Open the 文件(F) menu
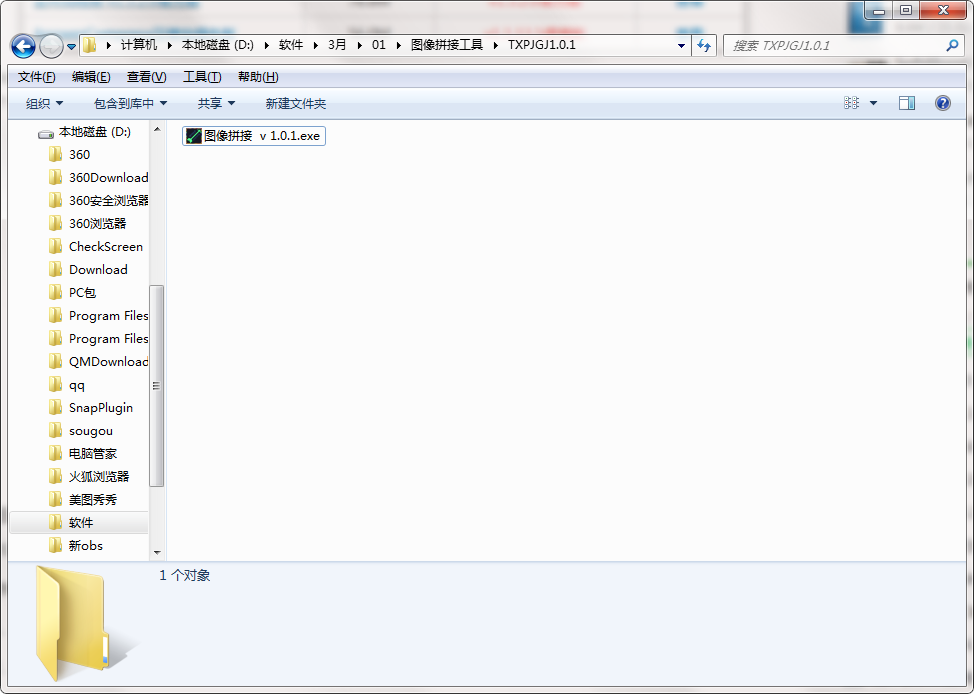 pos(37,77)
